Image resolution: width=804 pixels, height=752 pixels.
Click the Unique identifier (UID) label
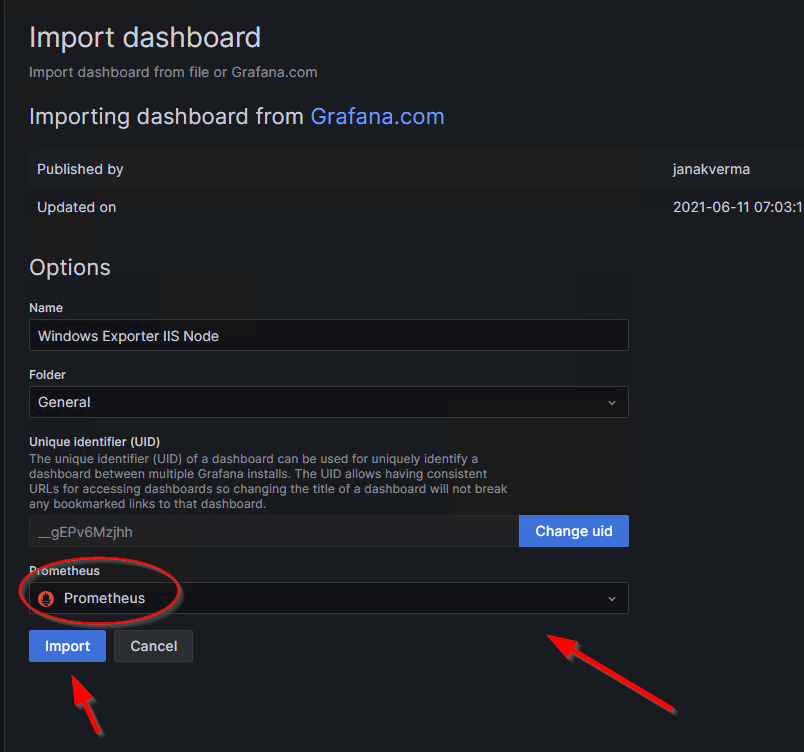click(95, 441)
